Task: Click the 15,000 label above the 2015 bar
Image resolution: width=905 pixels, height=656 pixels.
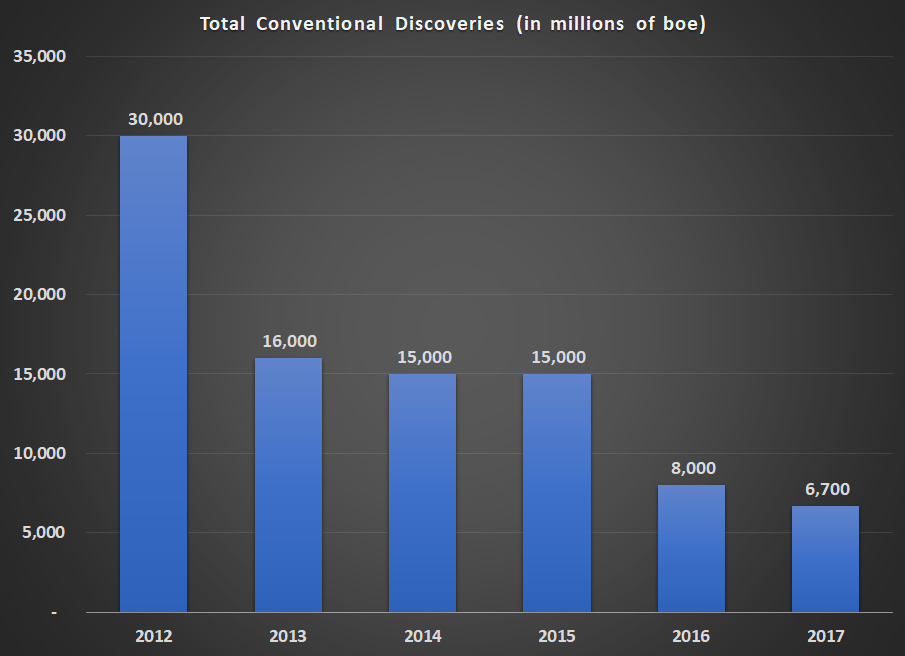Action: click(x=557, y=357)
